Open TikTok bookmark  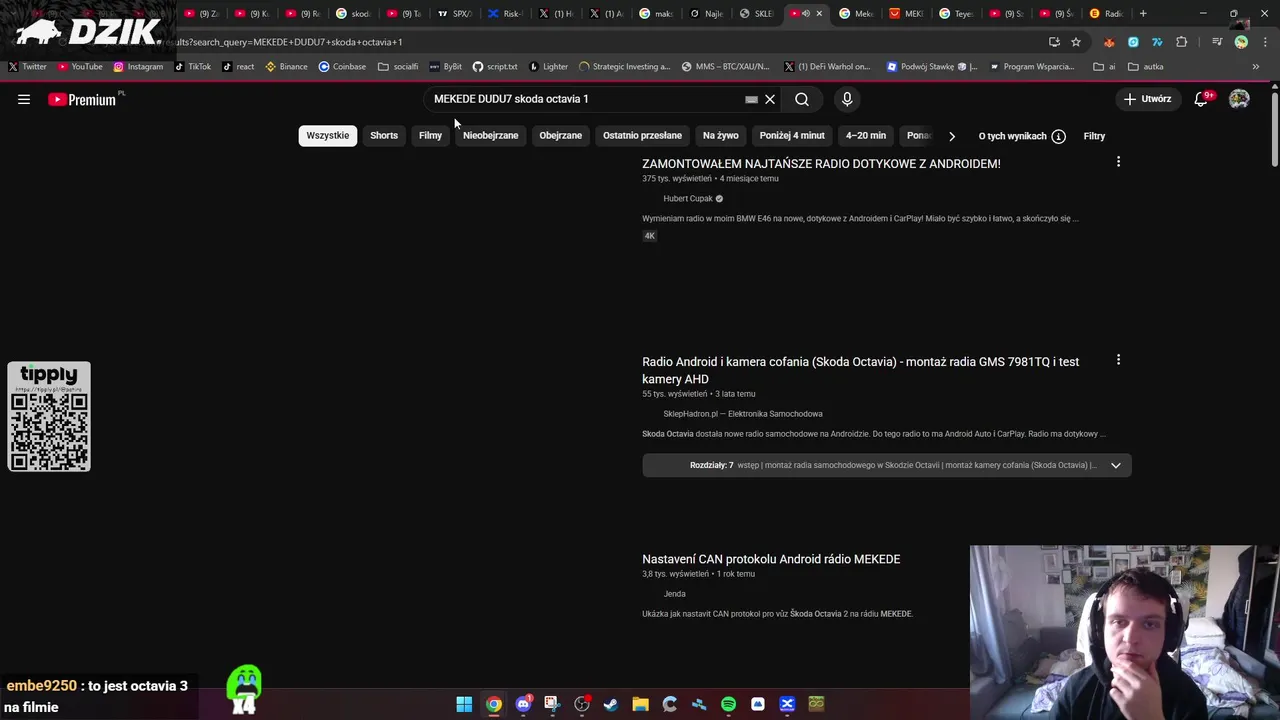pyautogui.click(x=193, y=67)
